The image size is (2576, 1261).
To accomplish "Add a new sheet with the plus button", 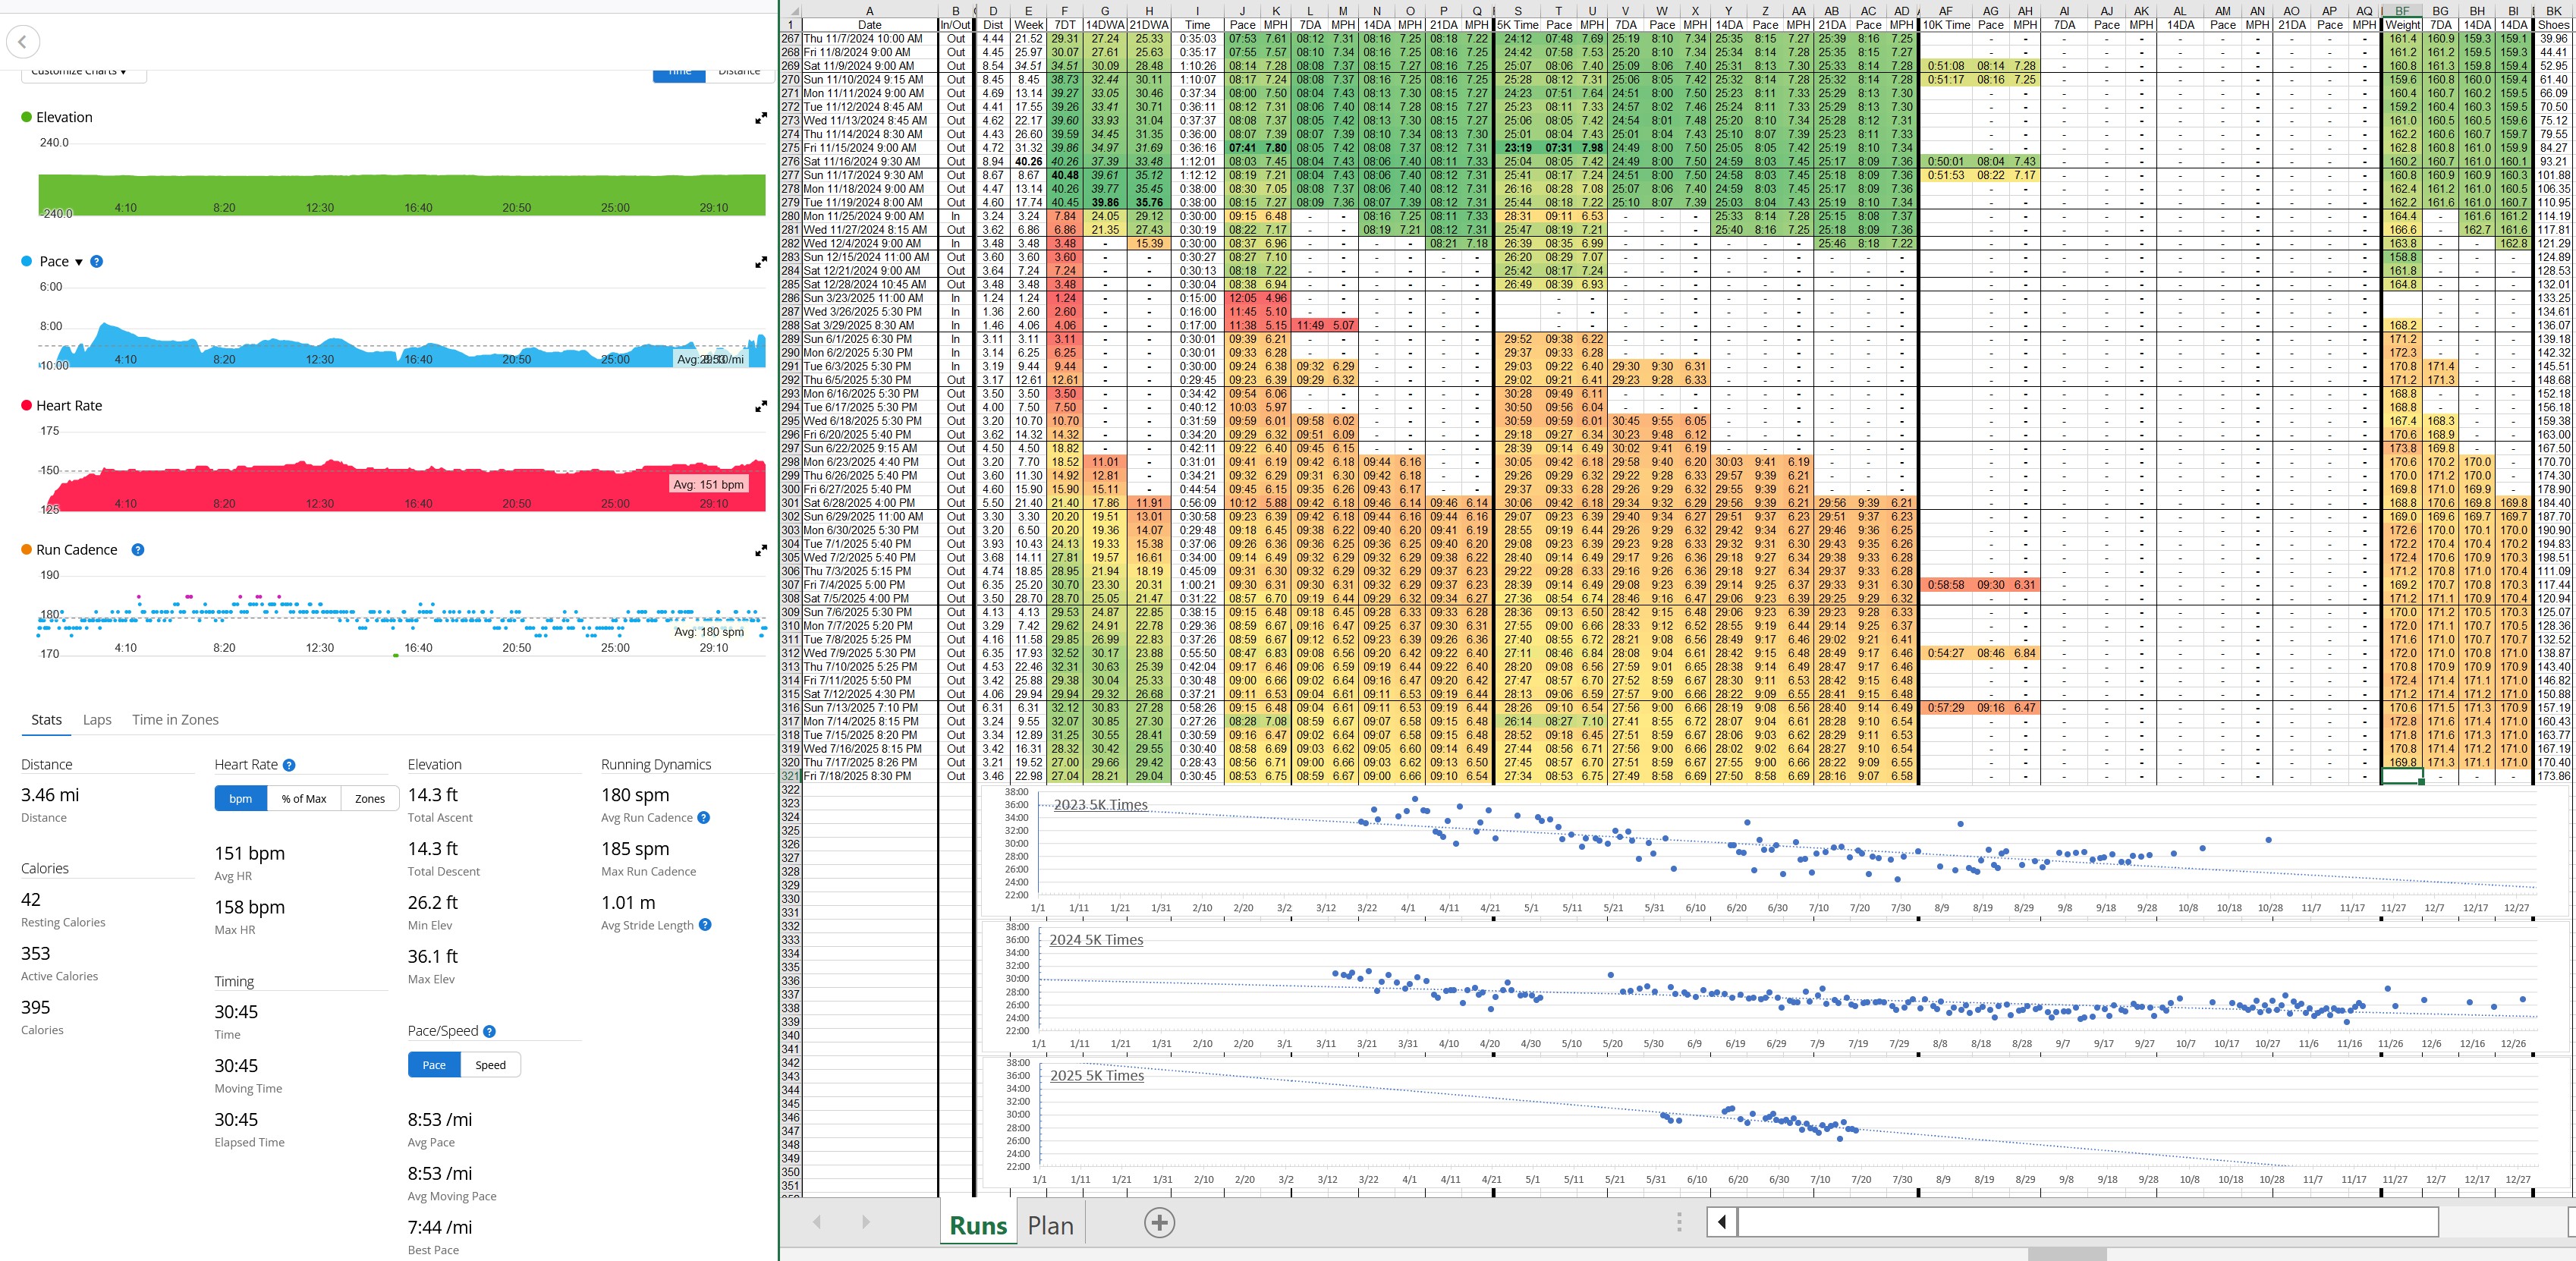I will coord(1159,1223).
